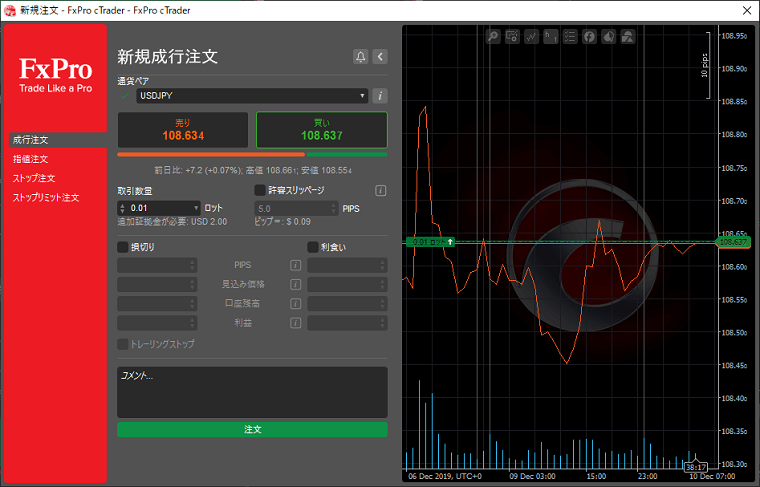Open symbol info icon beside USDJPY
The height and width of the screenshot is (487, 760).
(380, 96)
